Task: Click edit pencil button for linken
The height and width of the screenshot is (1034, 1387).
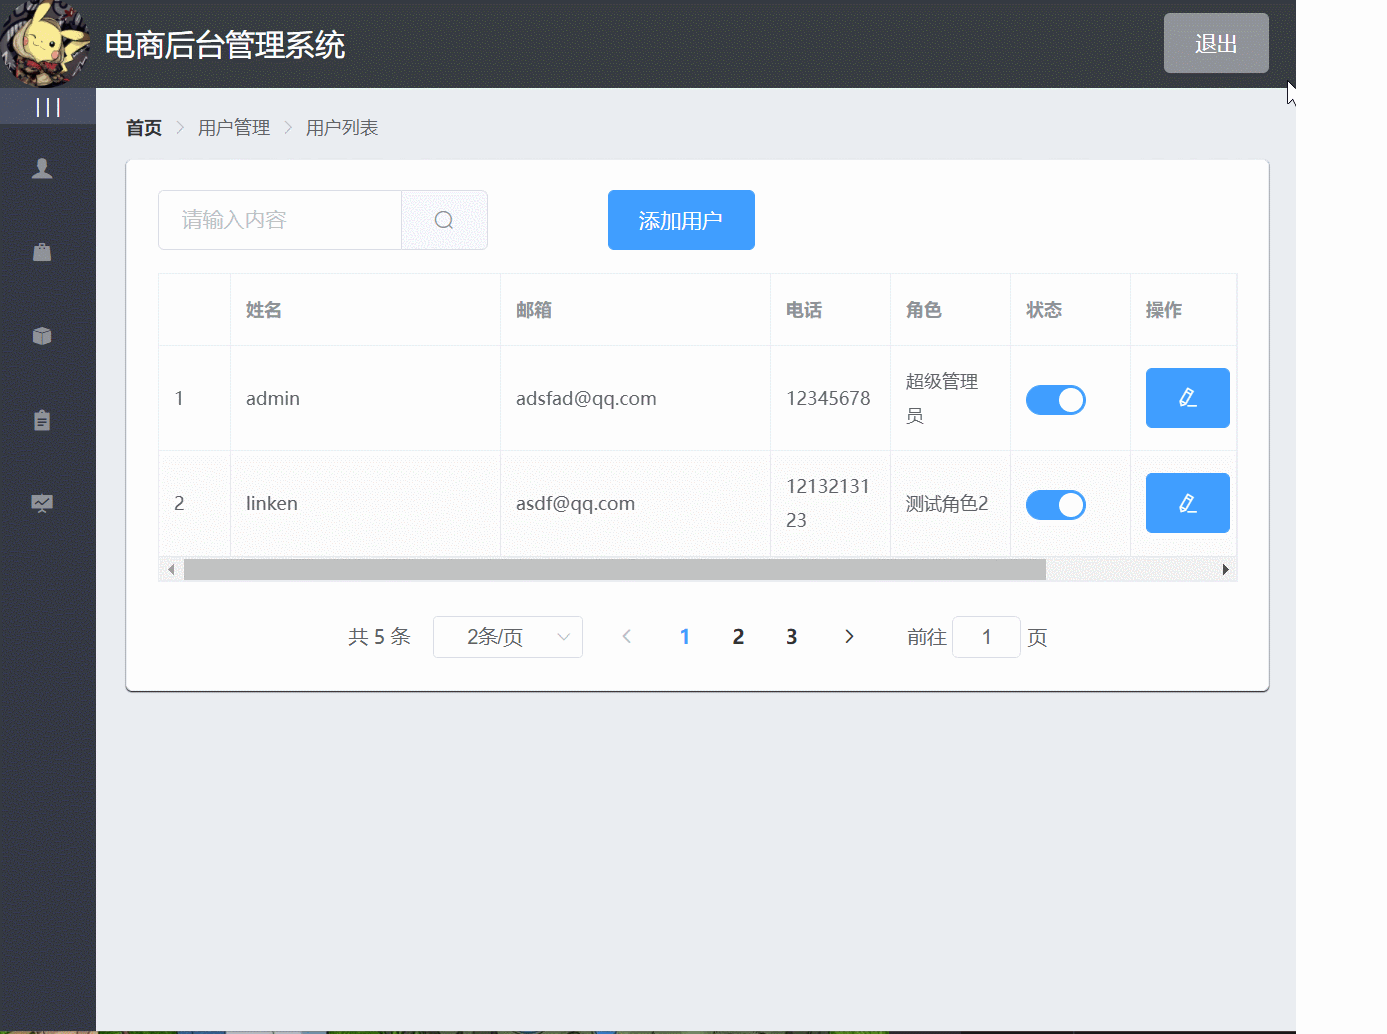Action: pos(1187,503)
